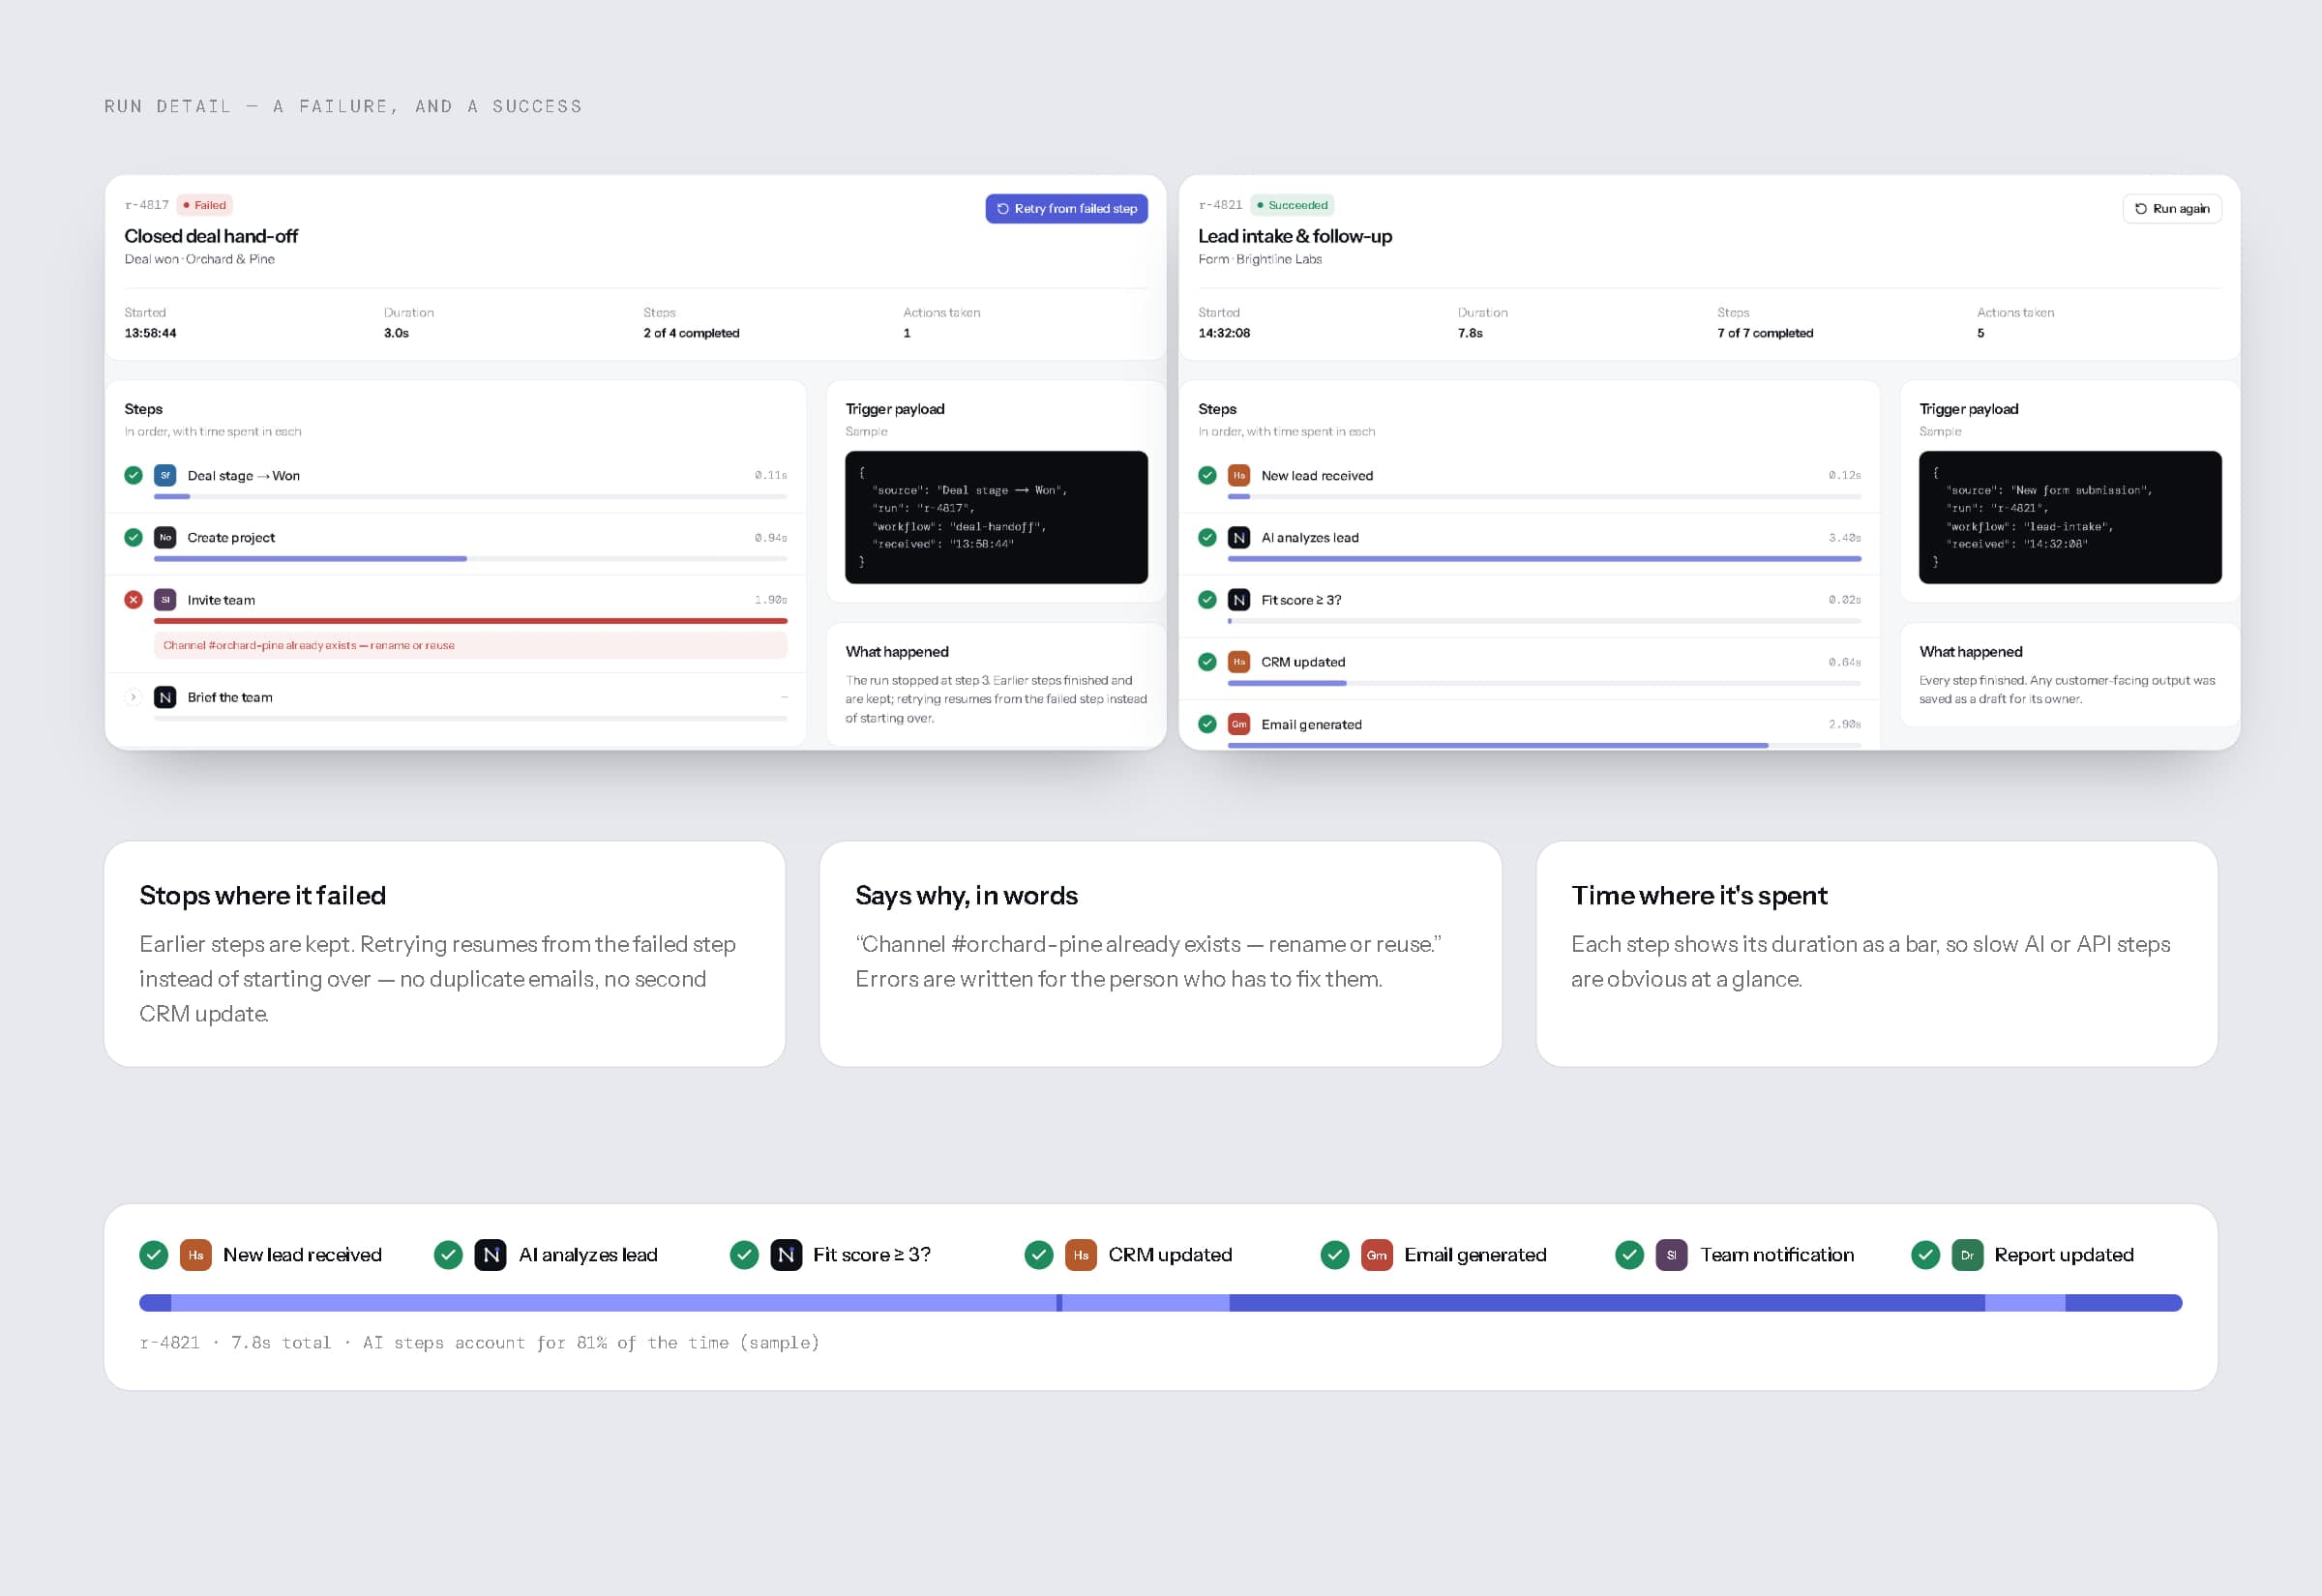Image resolution: width=2322 pixels, height=1596 pixels.
Task: Click N icon in bottom strip AI analyzes lead
Action: click(x=491, y=1255)
